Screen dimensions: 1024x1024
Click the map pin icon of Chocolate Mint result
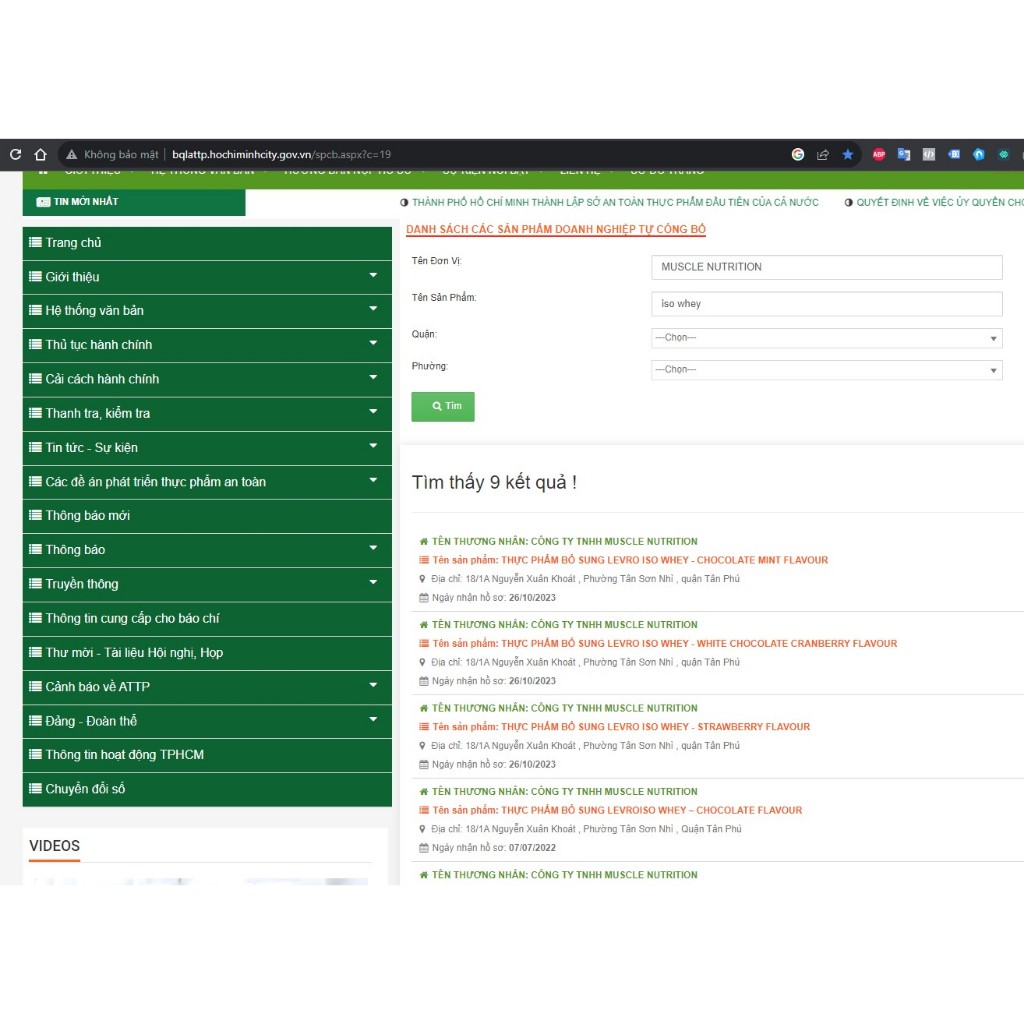coord(423,579)
